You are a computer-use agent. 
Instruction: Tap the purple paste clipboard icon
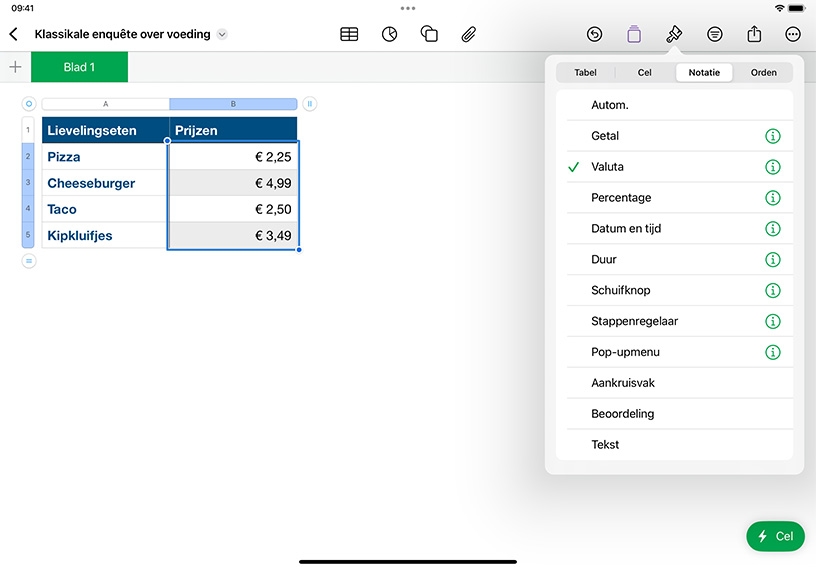click(634, 34)
